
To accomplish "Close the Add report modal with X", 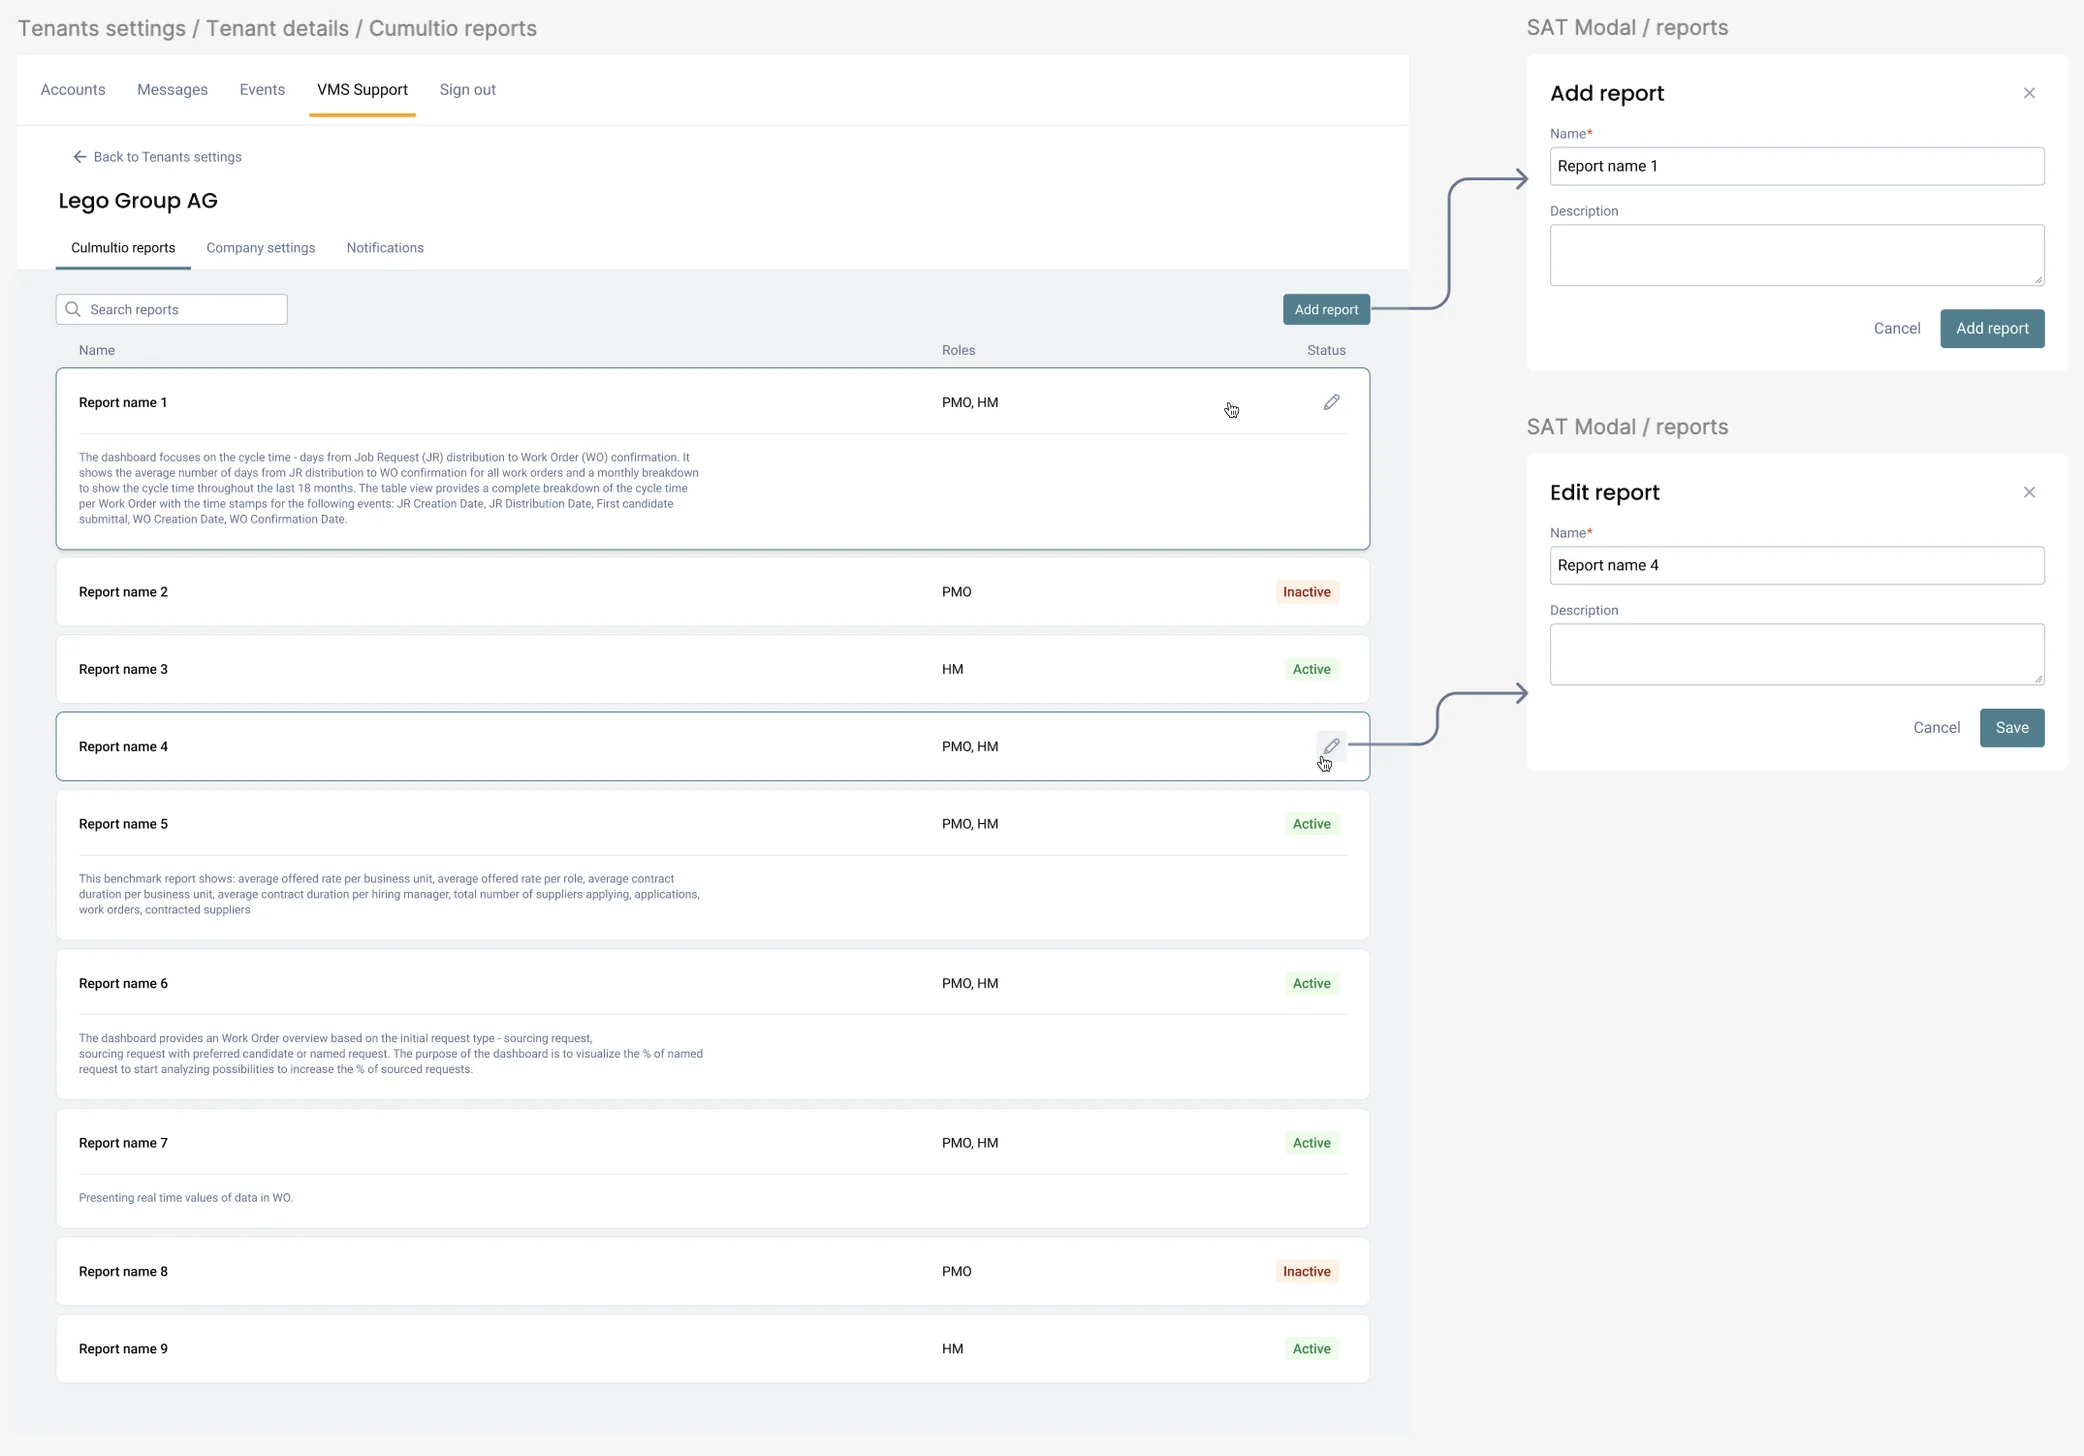I will [2029, 93].
